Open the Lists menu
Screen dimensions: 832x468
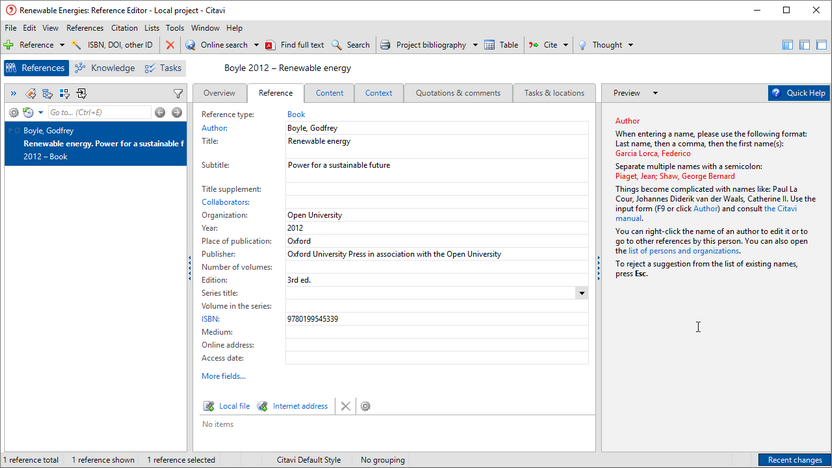tap(152, 28)
